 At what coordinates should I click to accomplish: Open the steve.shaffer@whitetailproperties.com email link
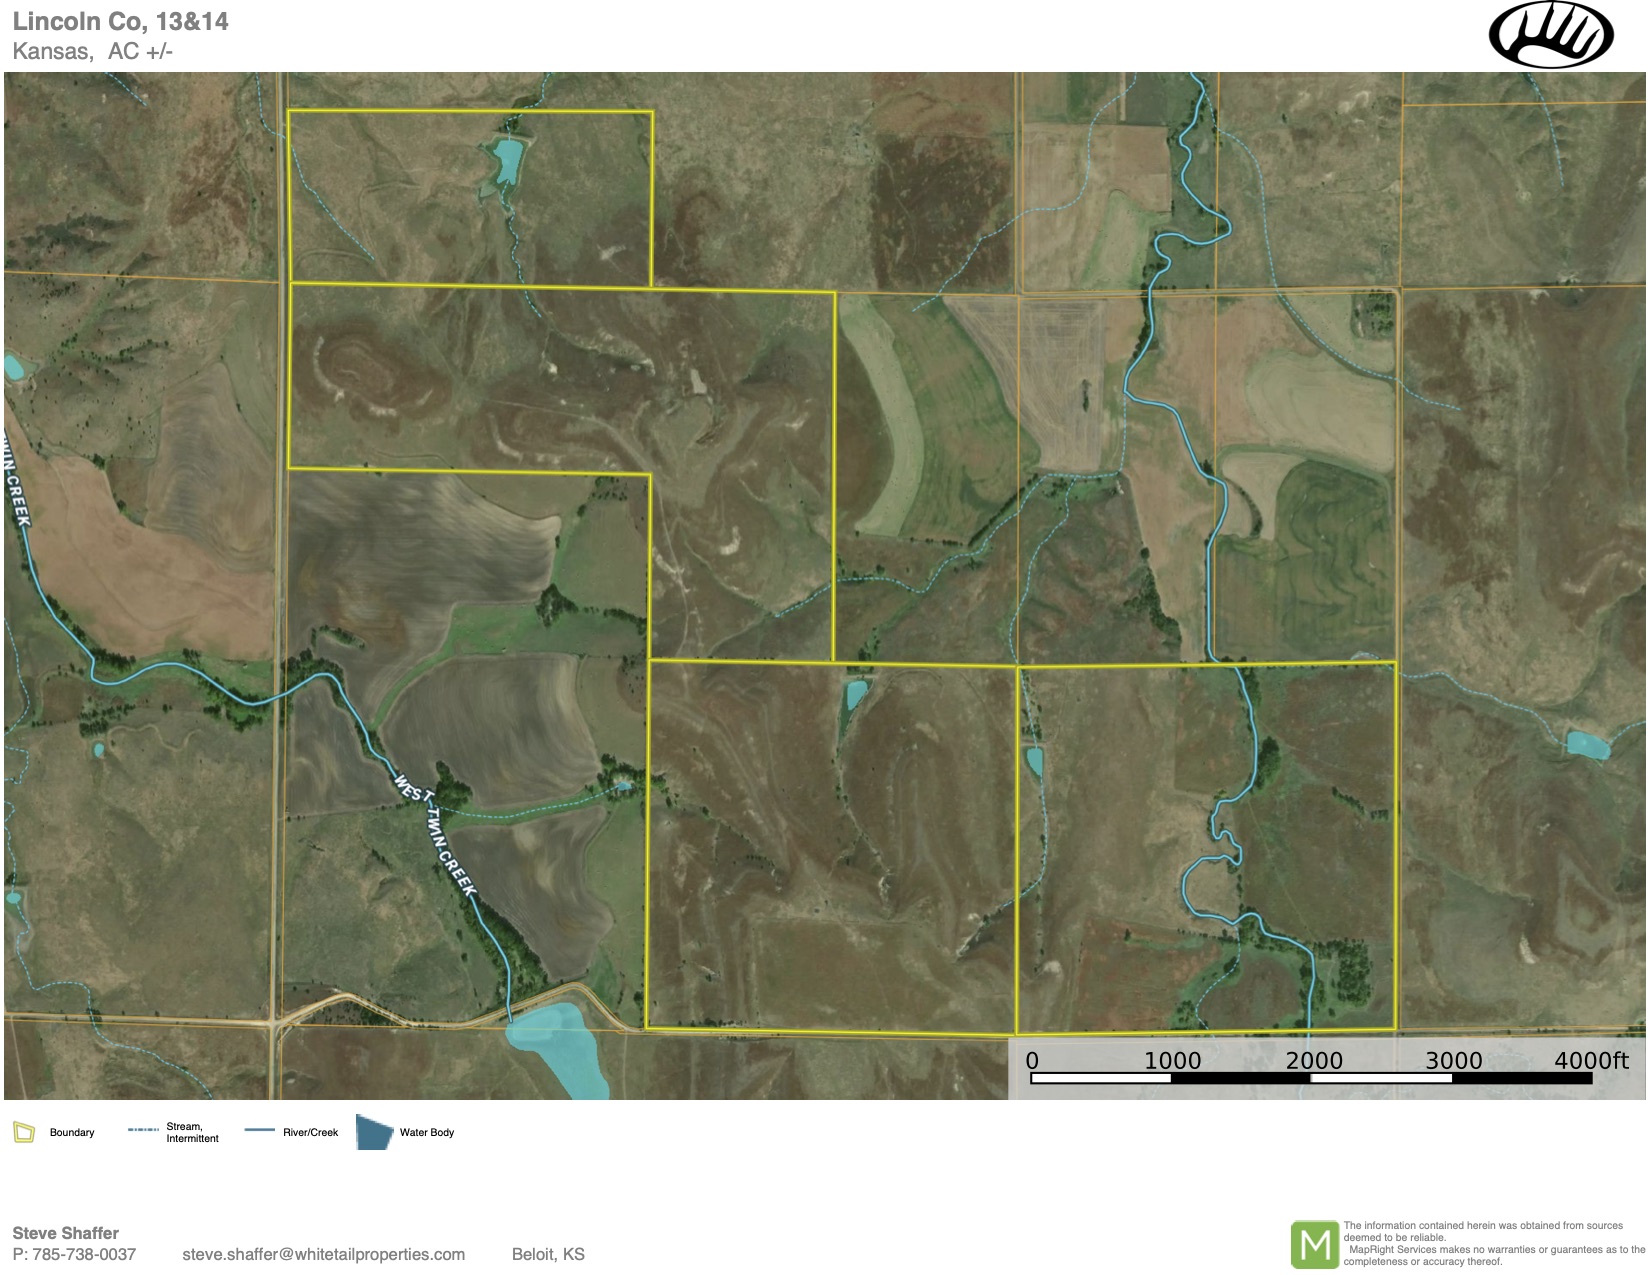pyautogui.click(x=323, y=1254)
